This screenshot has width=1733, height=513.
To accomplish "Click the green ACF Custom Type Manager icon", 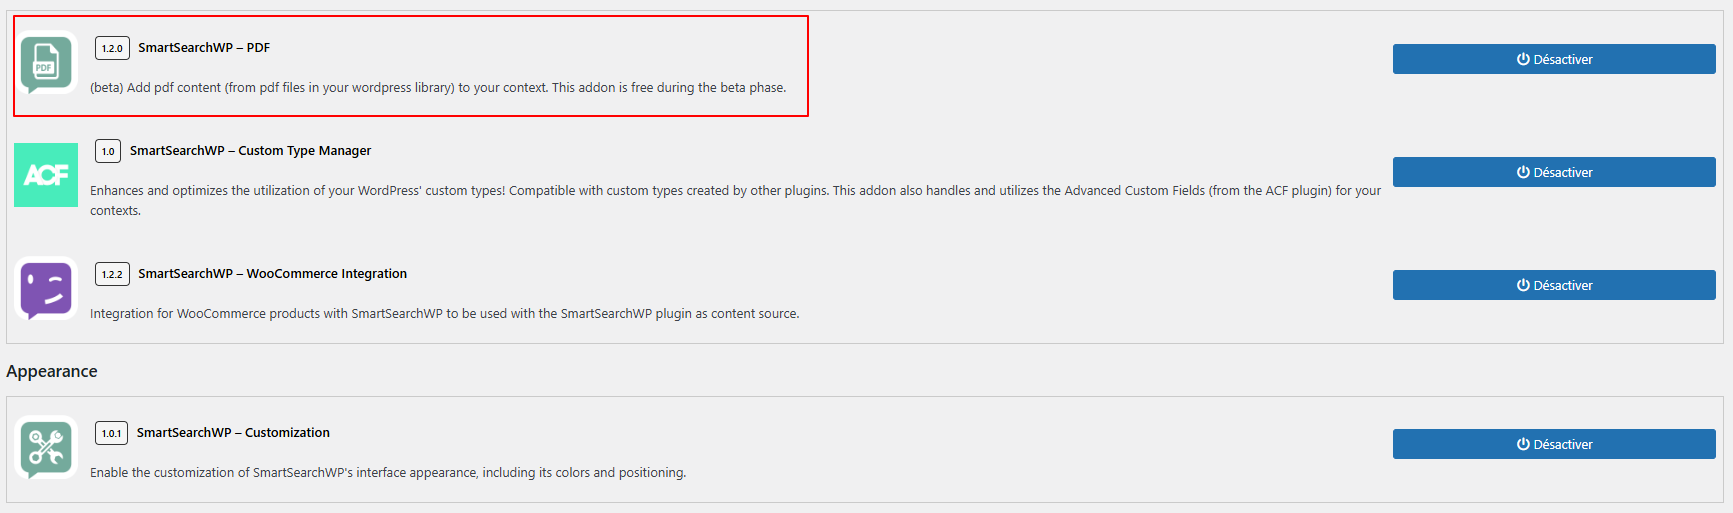I will pos(46,175).
